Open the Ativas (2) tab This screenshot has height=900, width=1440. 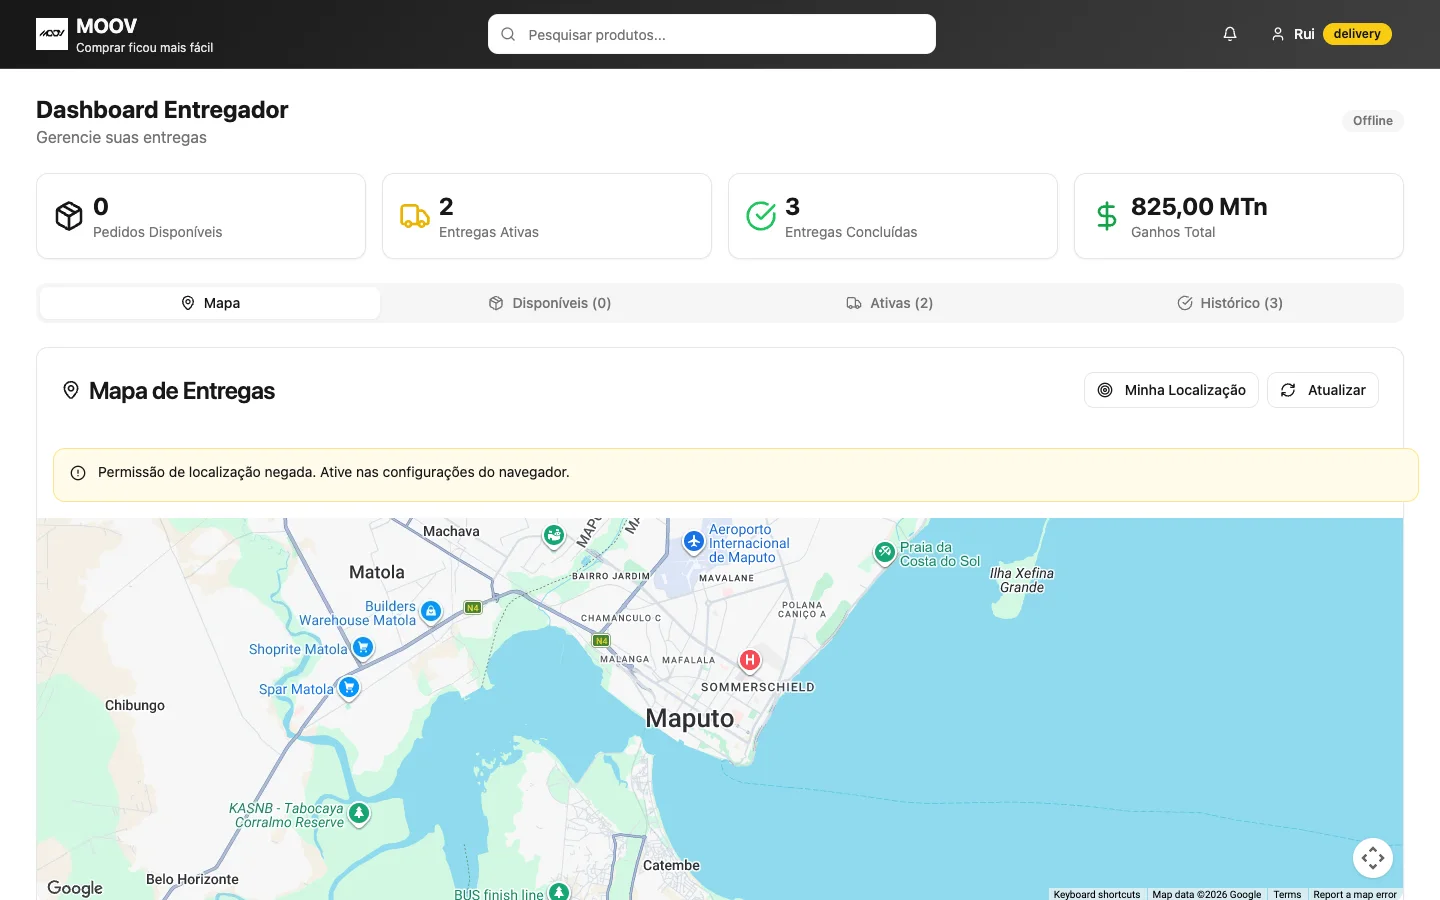[890, 303]
